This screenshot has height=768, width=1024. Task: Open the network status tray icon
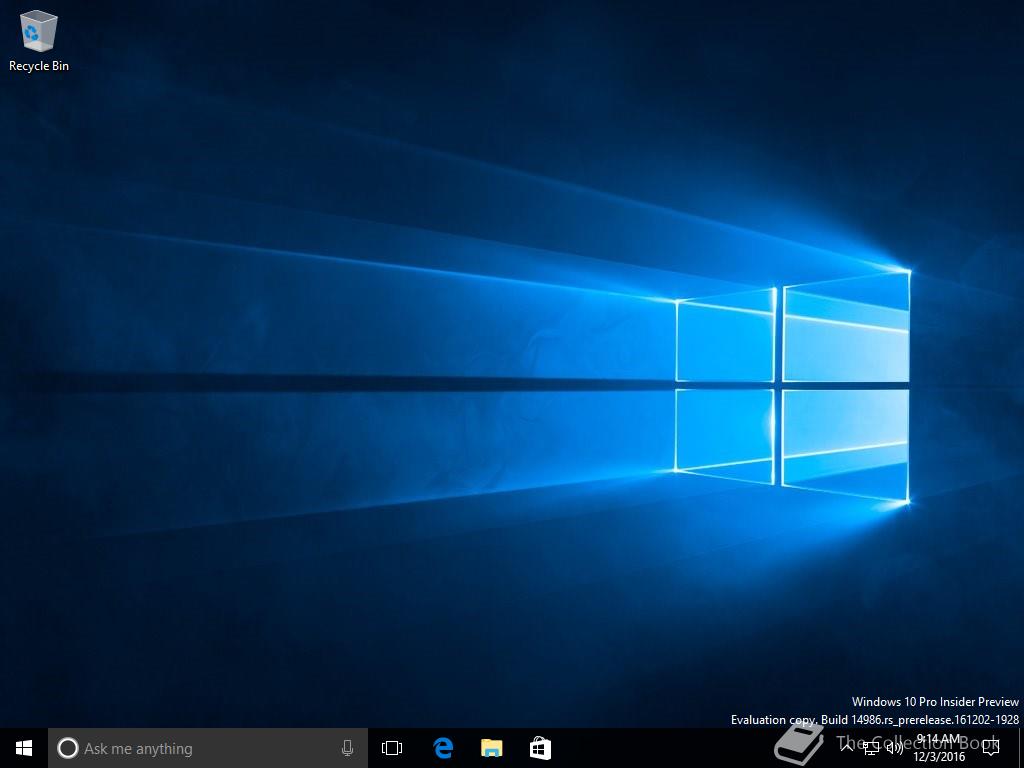[x=871, y=748]
